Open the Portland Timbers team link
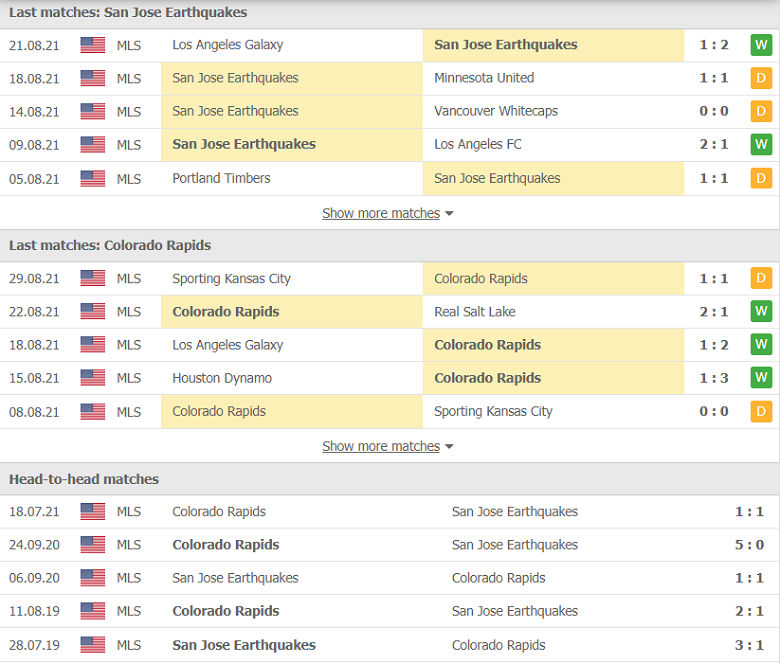This screenshot has width=780, height=664. pos(221,179)
